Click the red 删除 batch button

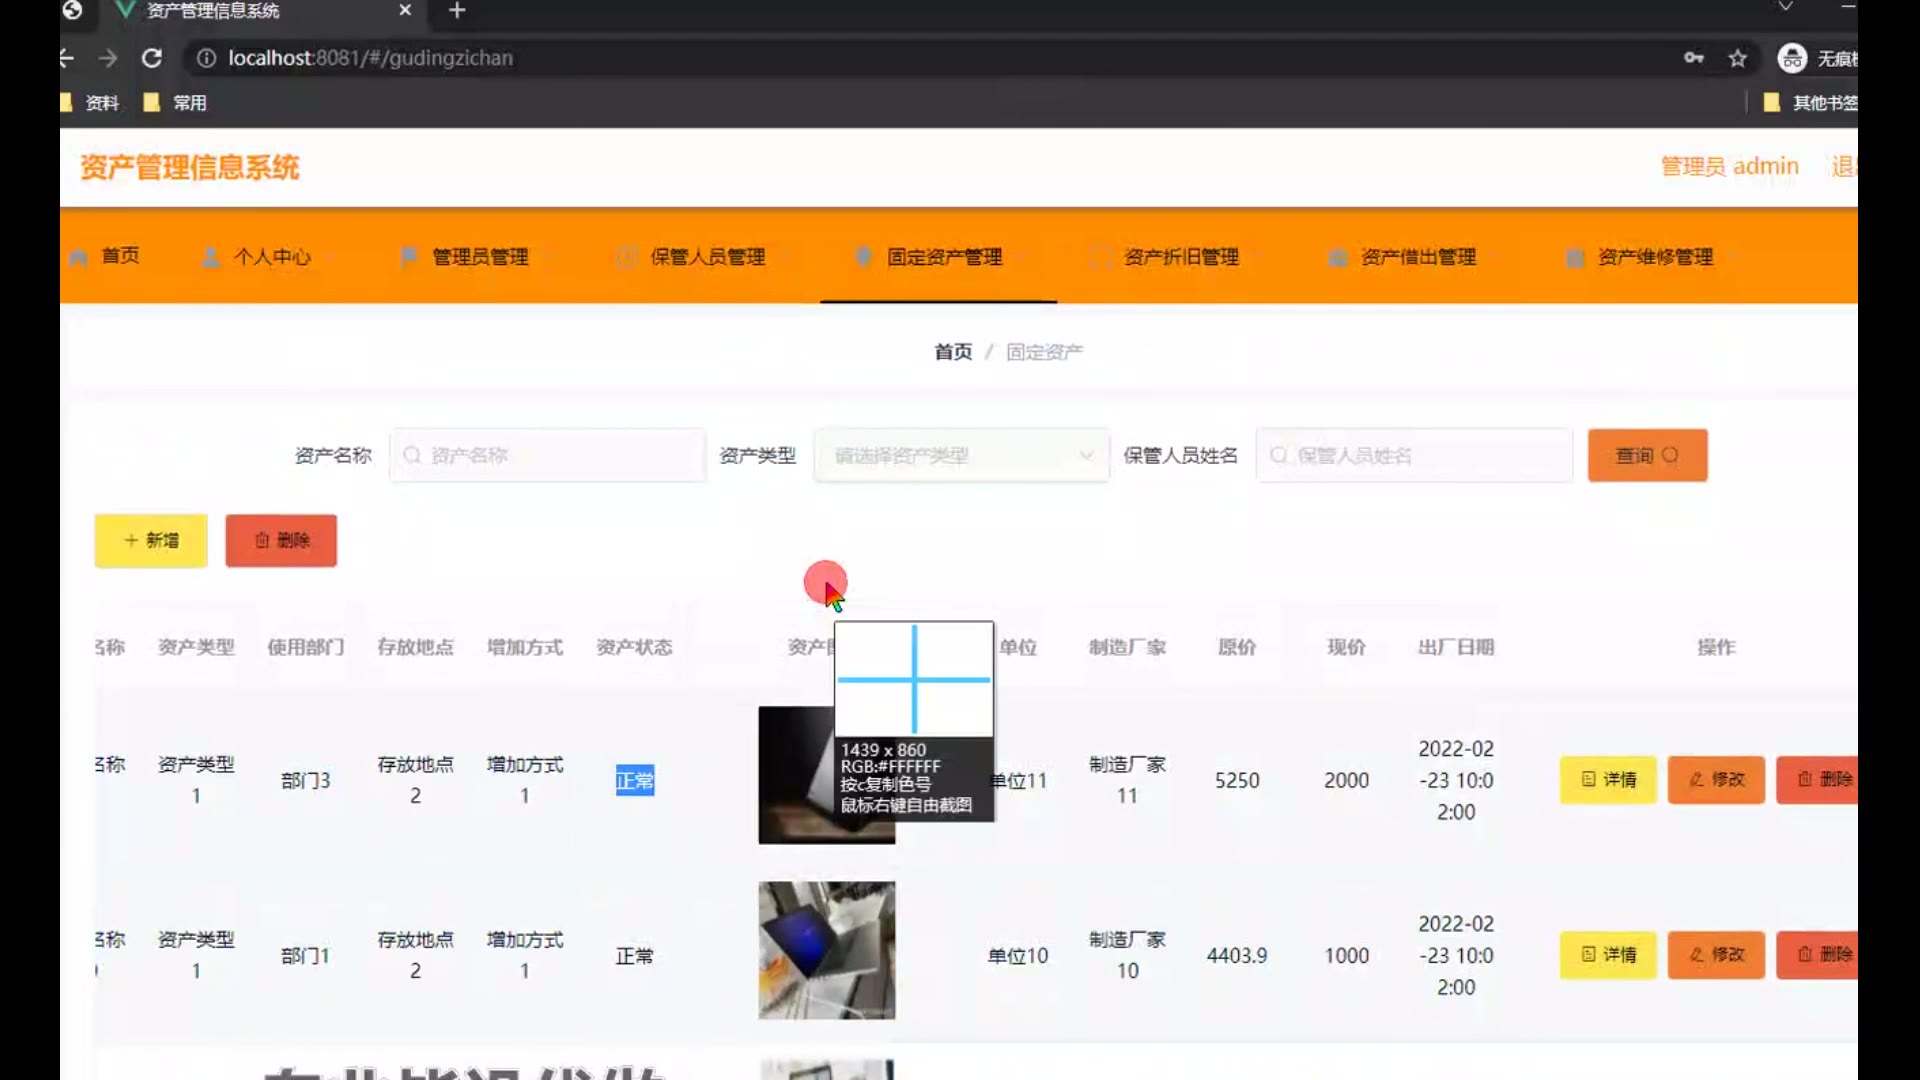pyautogui.click(x=281, y=541)
